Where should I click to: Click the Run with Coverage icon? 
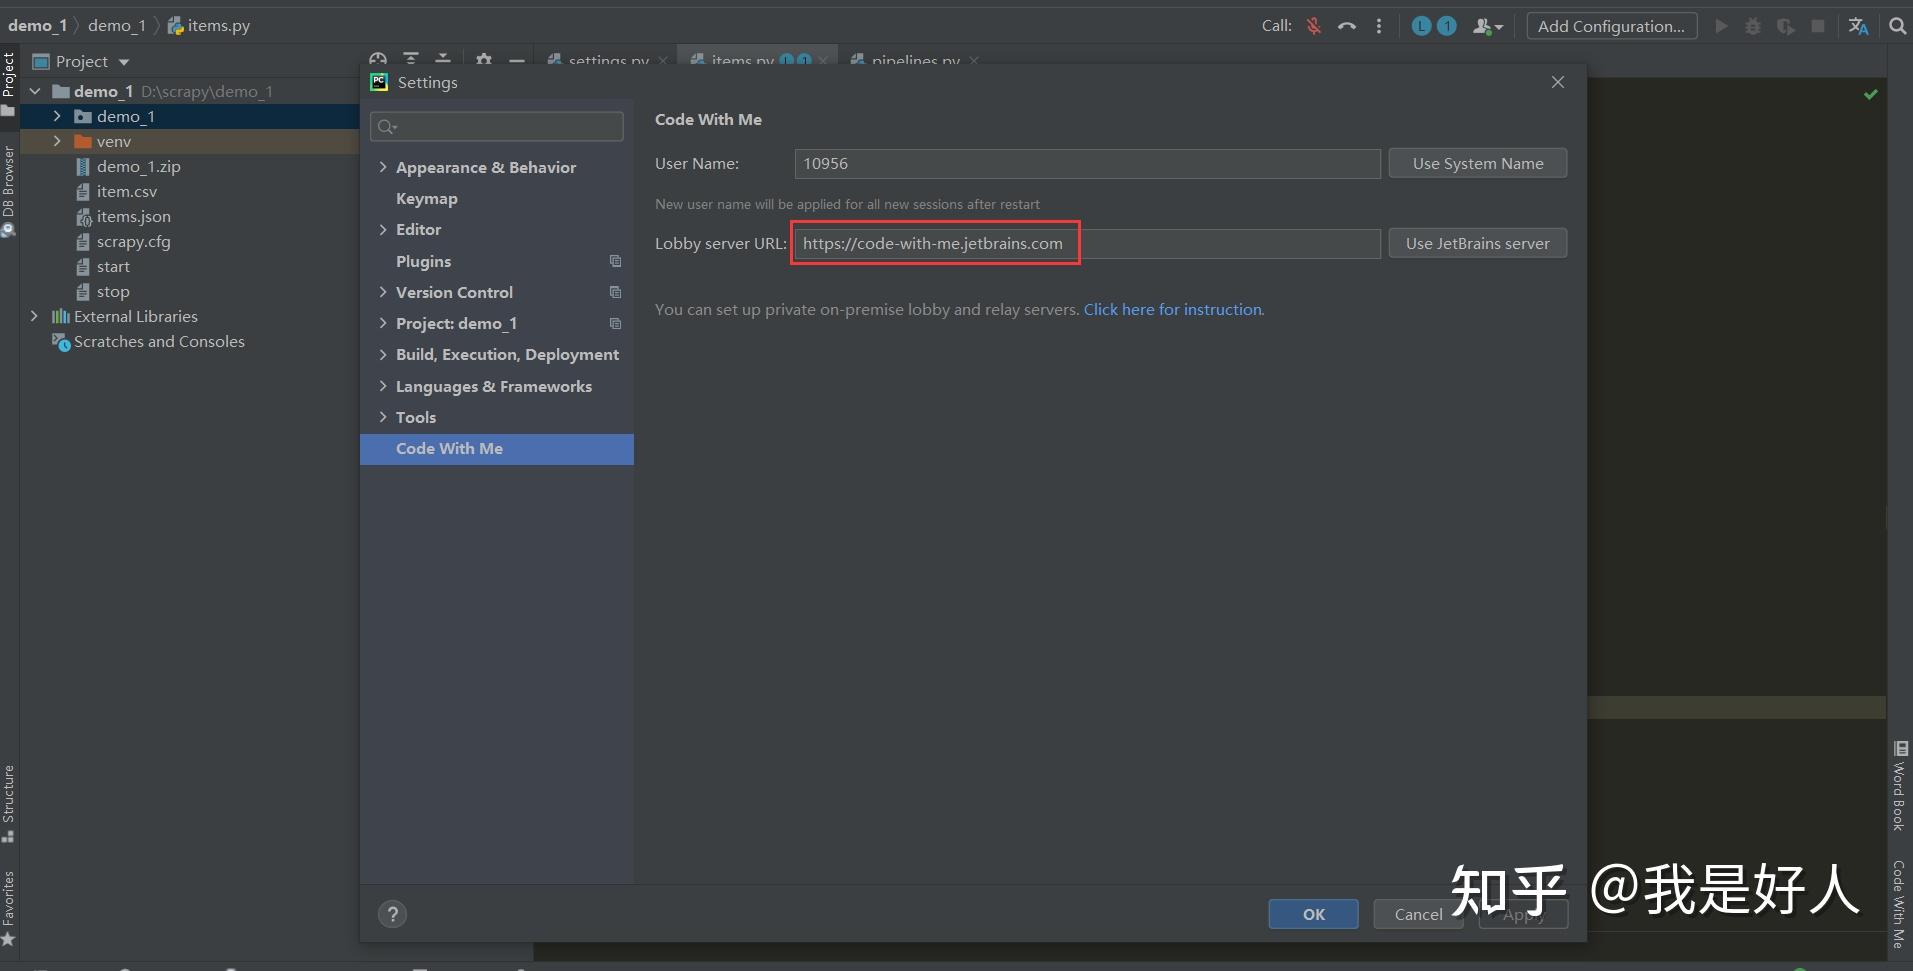(1785, 26)
